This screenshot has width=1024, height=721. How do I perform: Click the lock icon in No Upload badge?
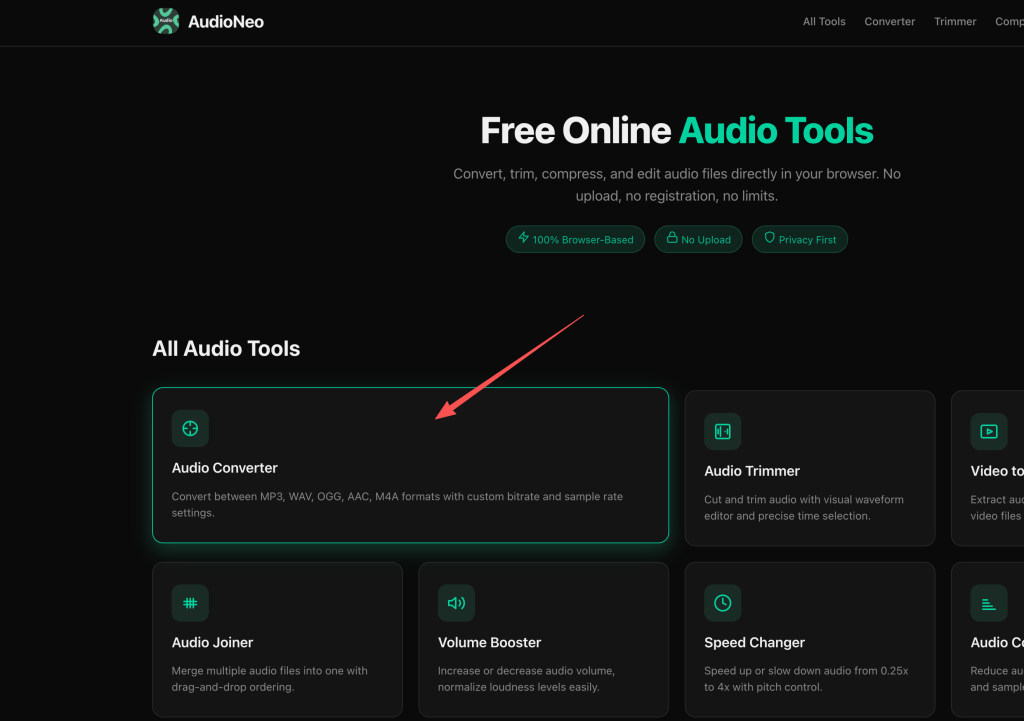coord(672,238)
